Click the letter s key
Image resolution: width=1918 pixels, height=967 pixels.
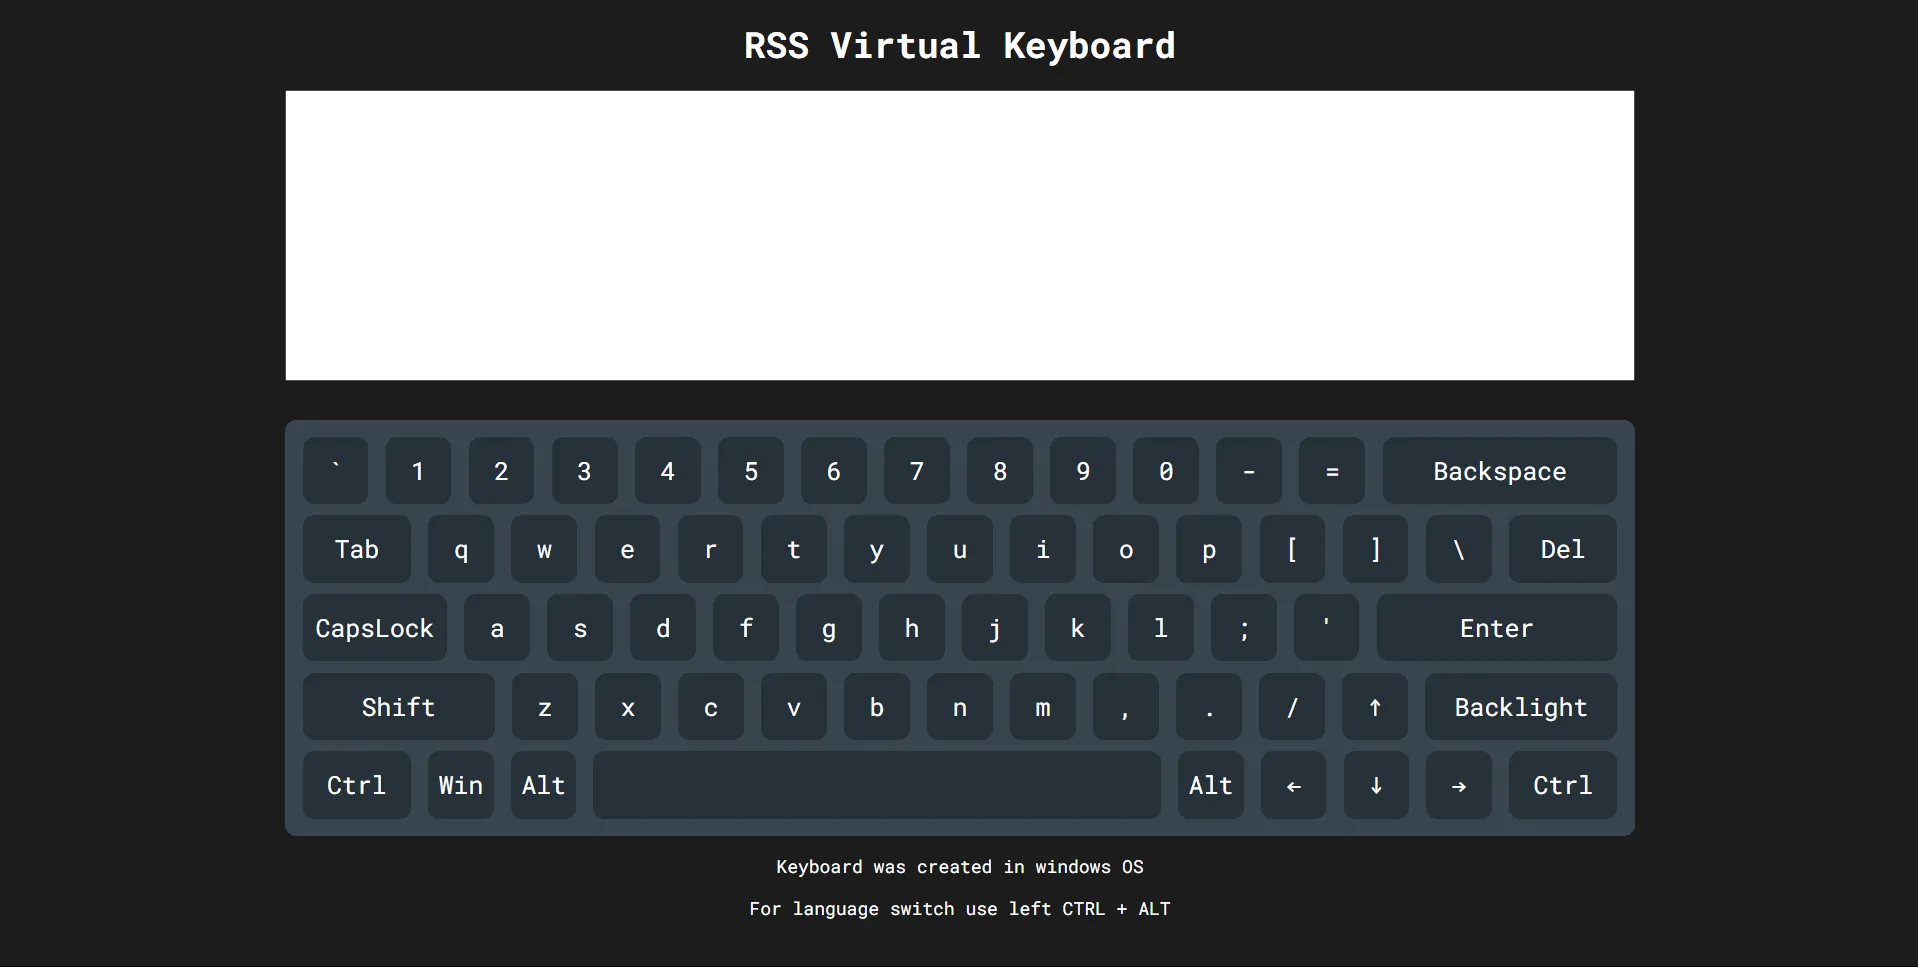[x=580, y=628]
